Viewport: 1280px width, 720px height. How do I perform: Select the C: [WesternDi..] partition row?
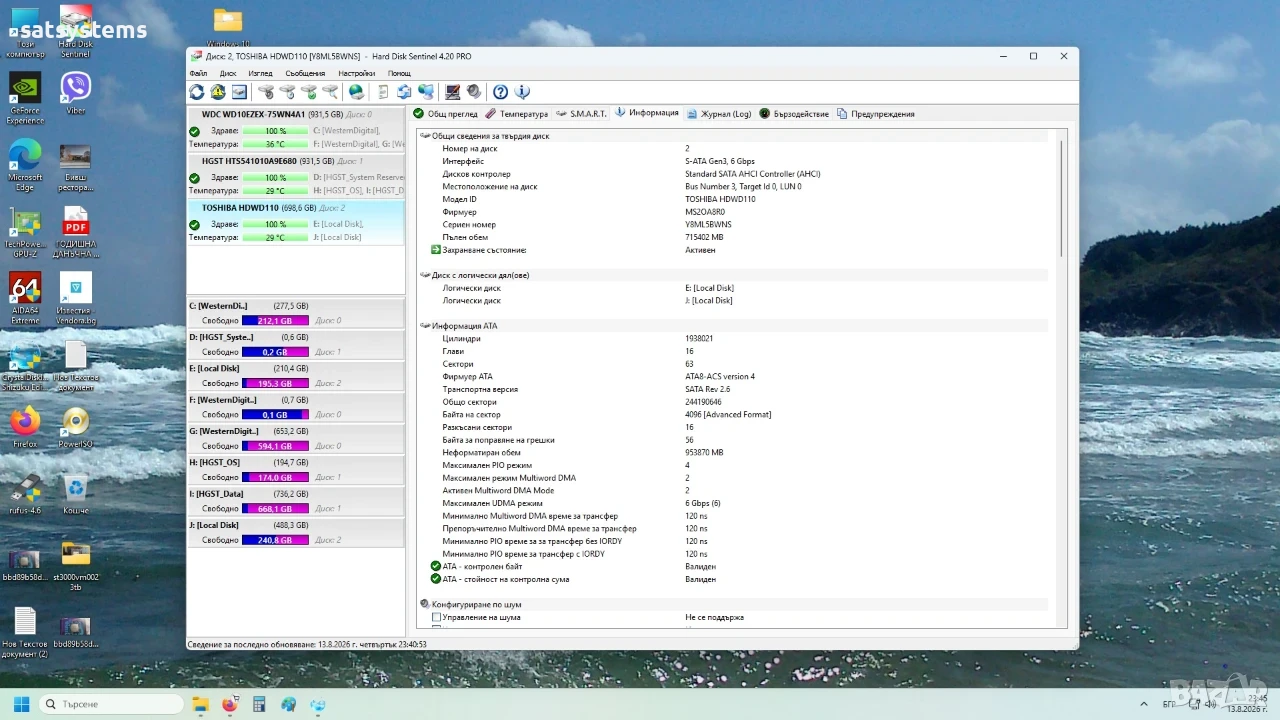pos(296,313)
